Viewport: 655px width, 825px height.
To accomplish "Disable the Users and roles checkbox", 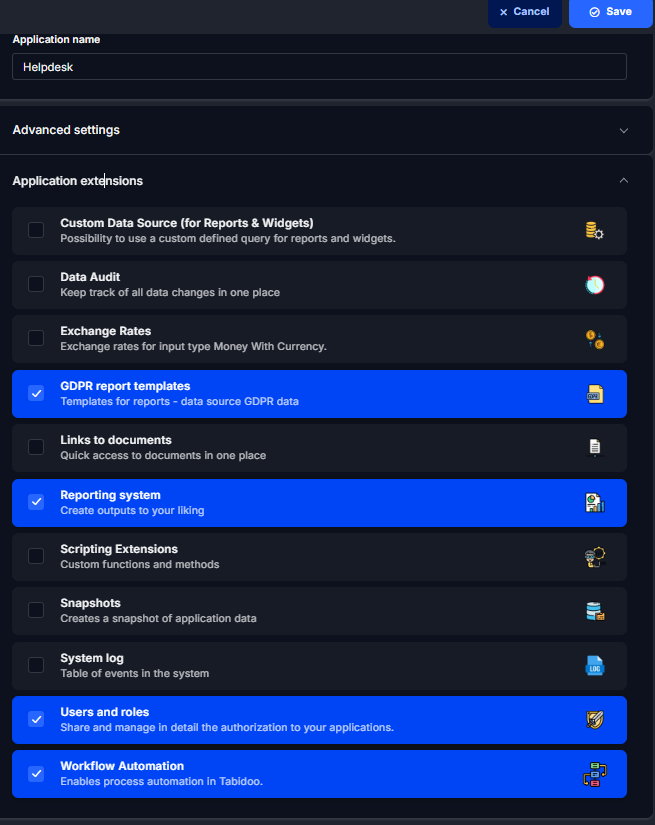I will coord(36,719).
